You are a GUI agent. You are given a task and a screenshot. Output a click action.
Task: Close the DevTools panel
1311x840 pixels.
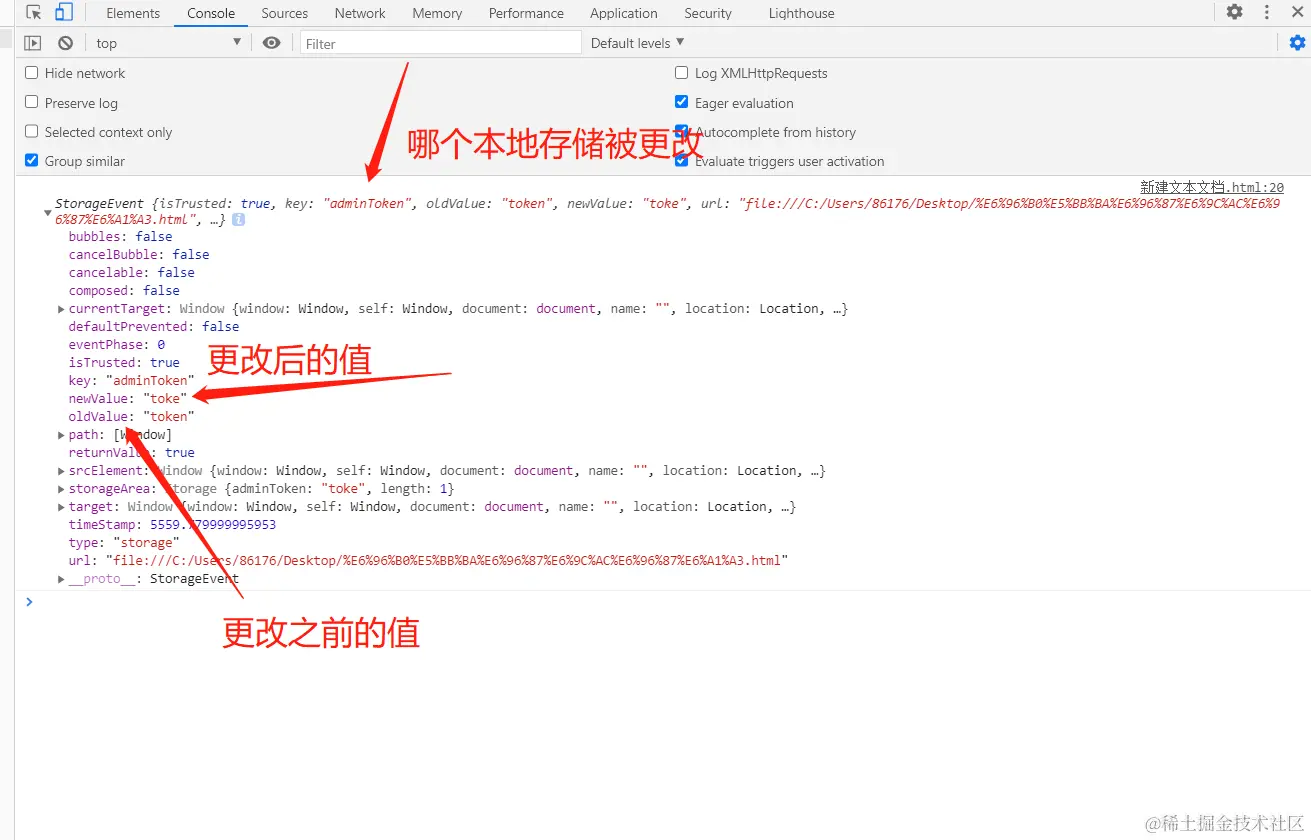[1297, 13]
